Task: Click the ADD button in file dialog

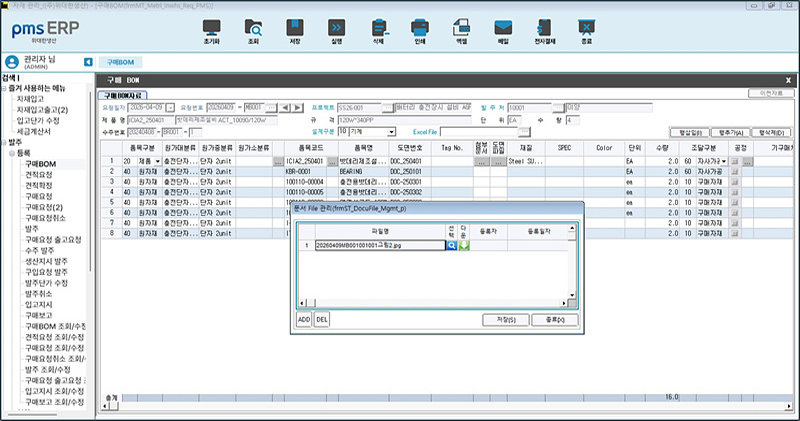Action: tap(304, 319)
